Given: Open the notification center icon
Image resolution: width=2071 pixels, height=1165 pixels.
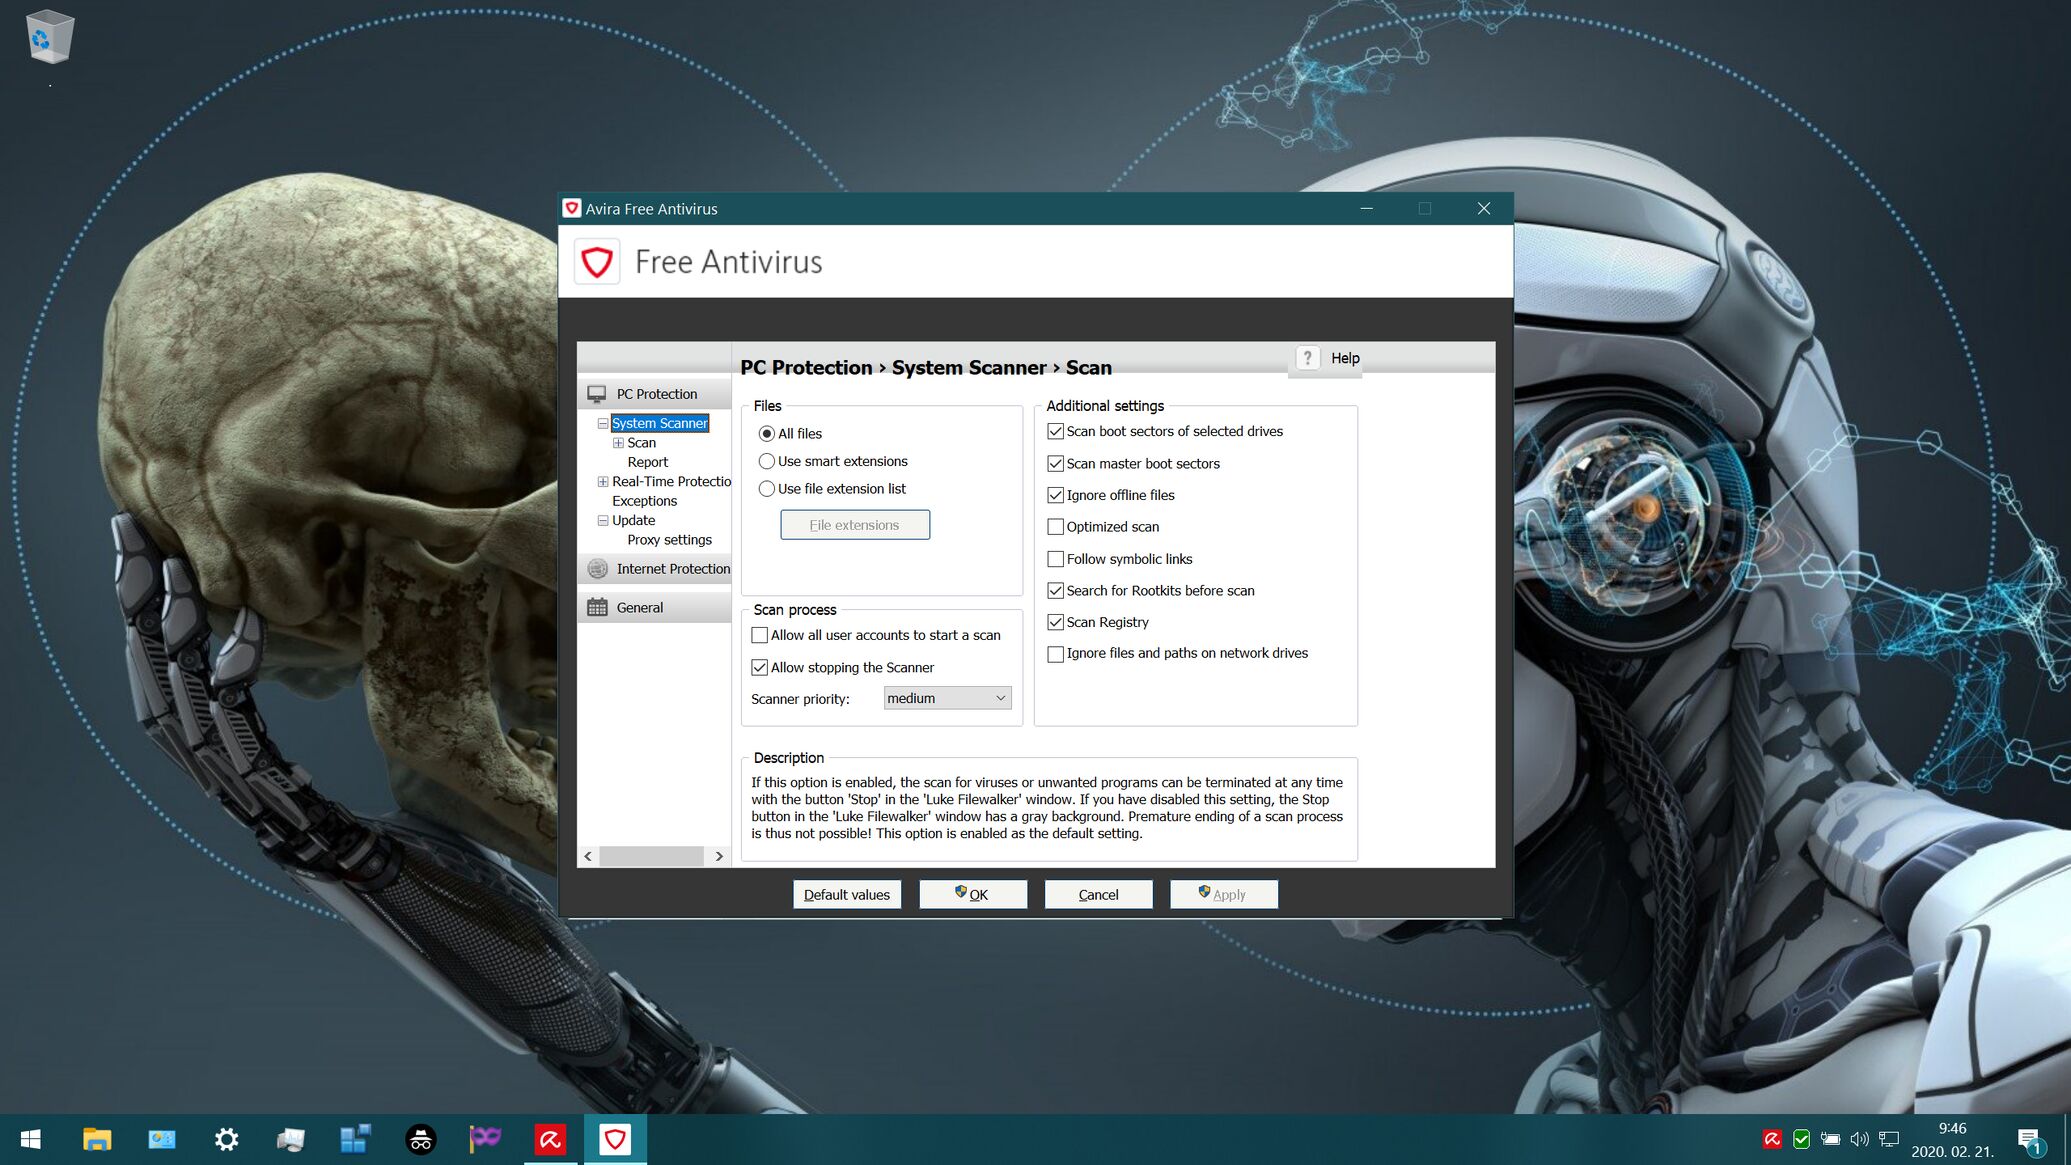Looking at the screenshot, I should [x=2029, y=1140].
